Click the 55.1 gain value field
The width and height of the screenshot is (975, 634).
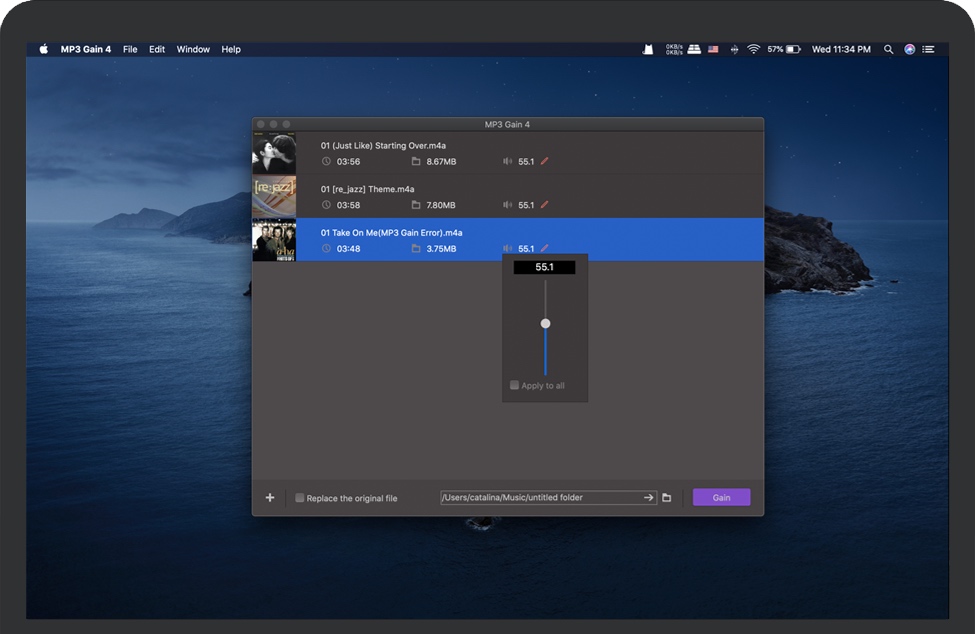545,268
